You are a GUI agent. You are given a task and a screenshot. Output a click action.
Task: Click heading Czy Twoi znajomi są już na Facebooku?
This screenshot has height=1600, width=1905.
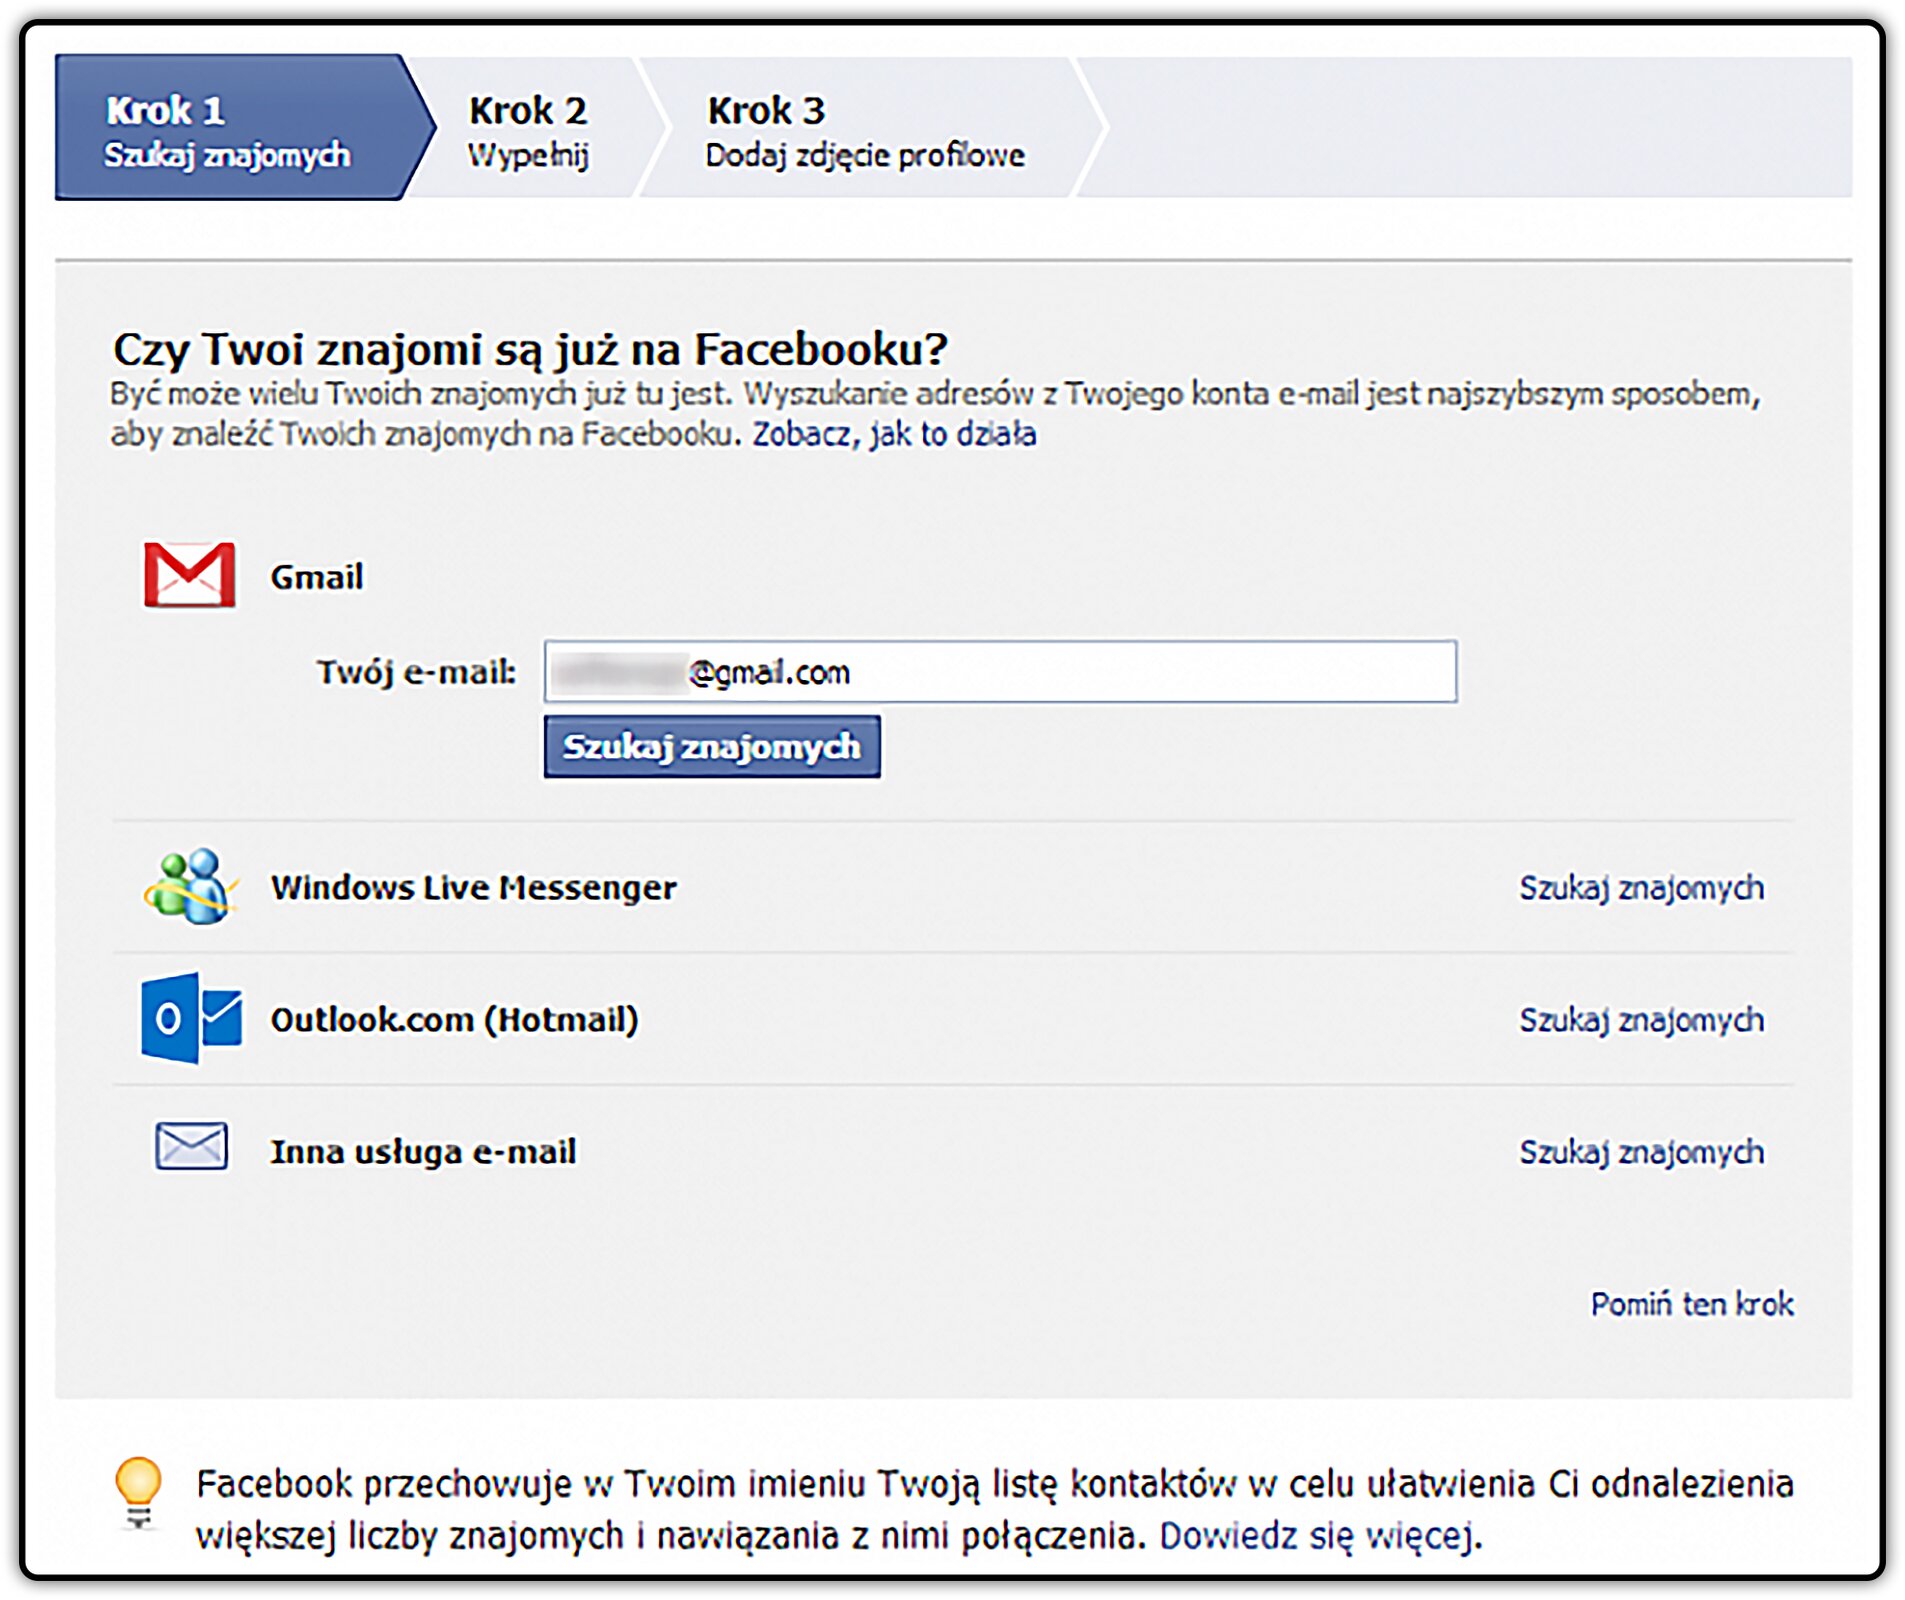tap(530, 349)
